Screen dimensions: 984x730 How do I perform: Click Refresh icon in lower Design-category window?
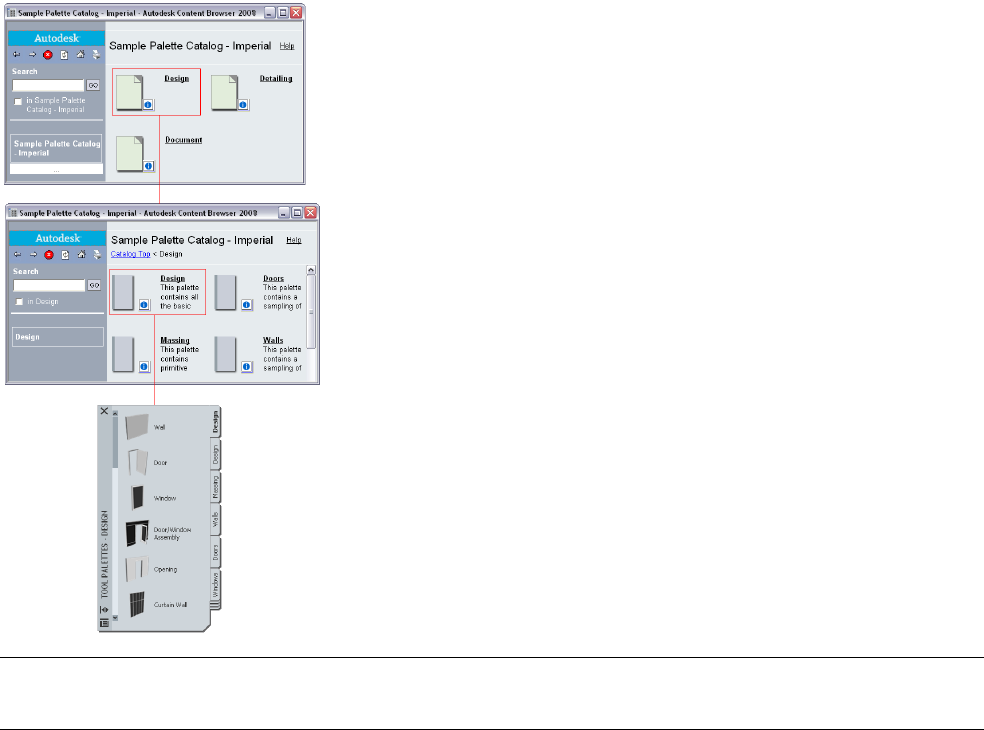(x=65, y=255)
